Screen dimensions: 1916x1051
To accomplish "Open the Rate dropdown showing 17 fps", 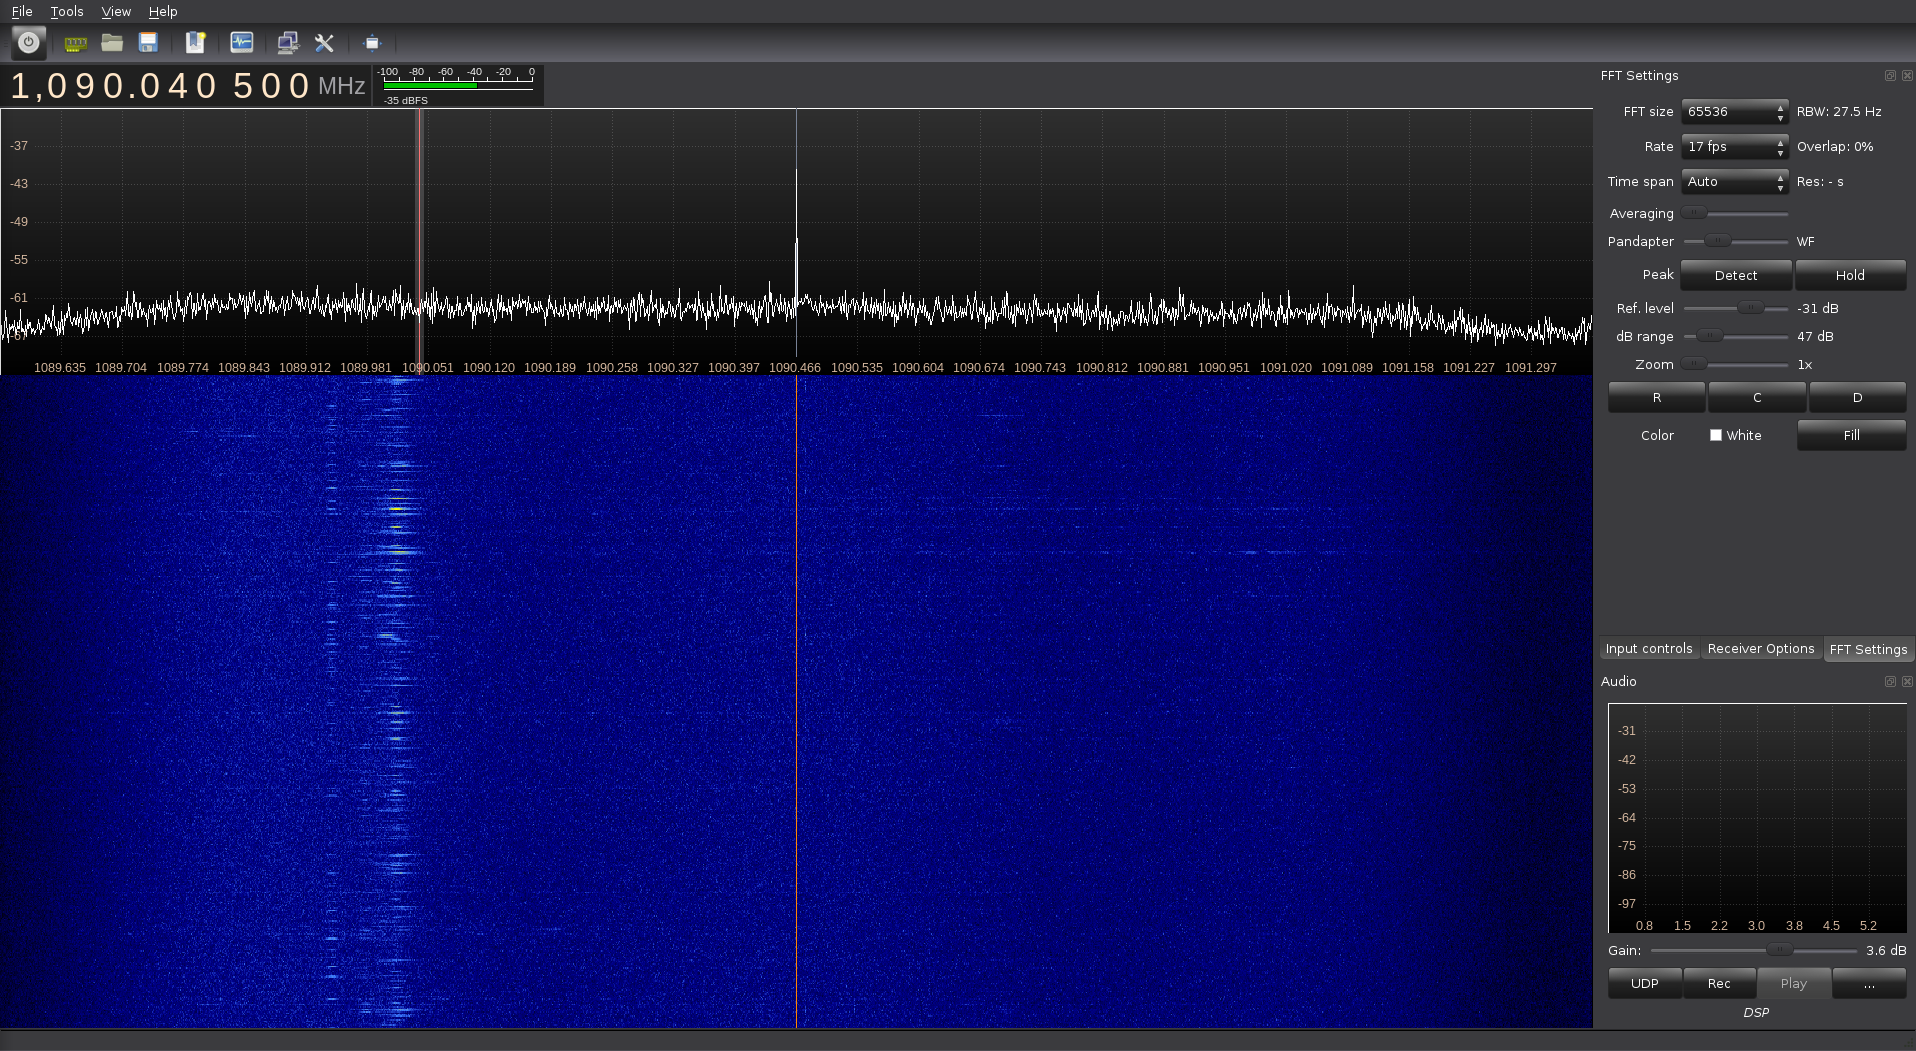I will point(1734,147).
